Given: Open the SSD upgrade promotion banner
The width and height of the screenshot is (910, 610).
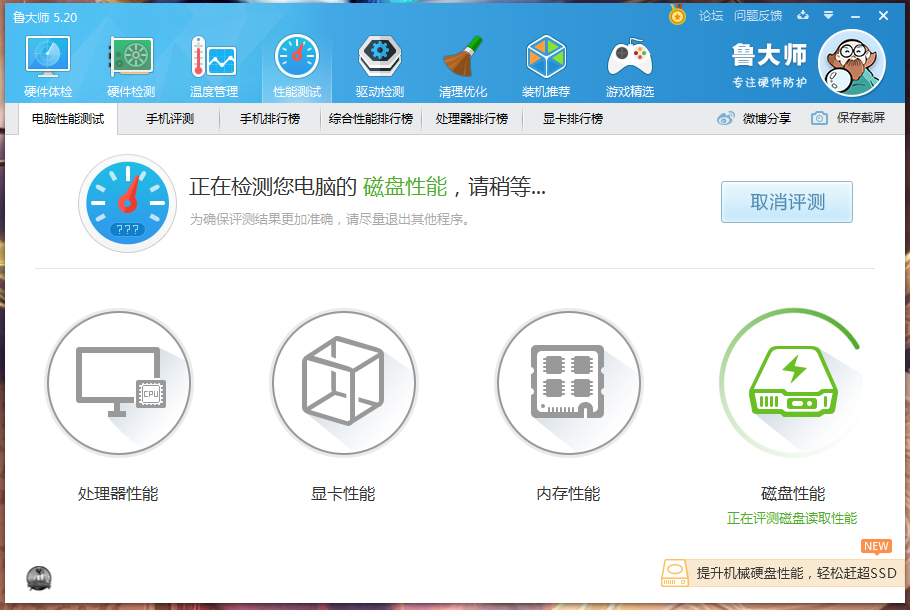Looking at the screenshot, I should pyautogui.click(x=785, y=573).
